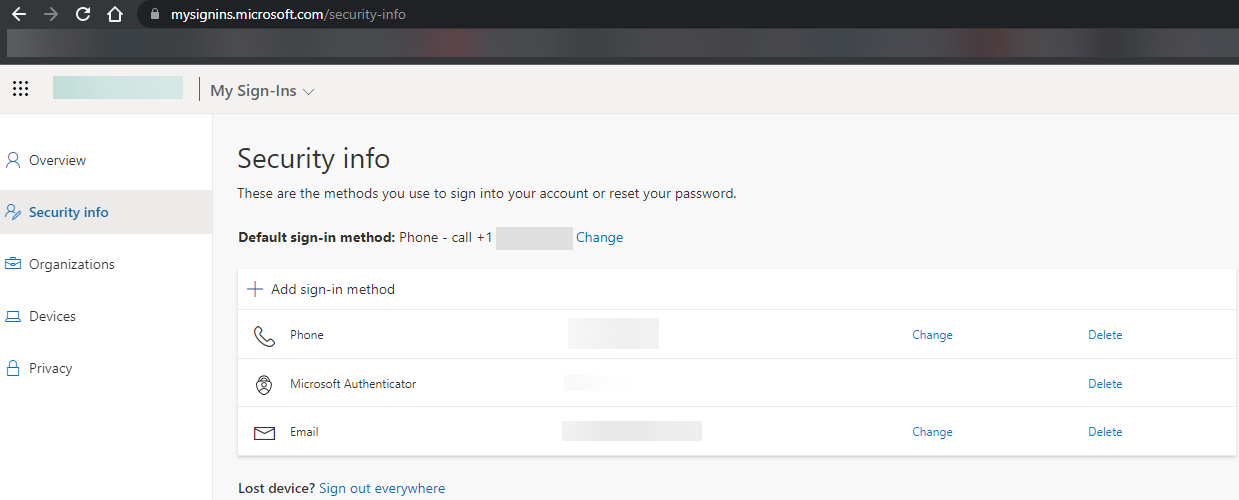Reload the page with refresh icon
This screenshot has width=1239, height=500.
point(83,15)
